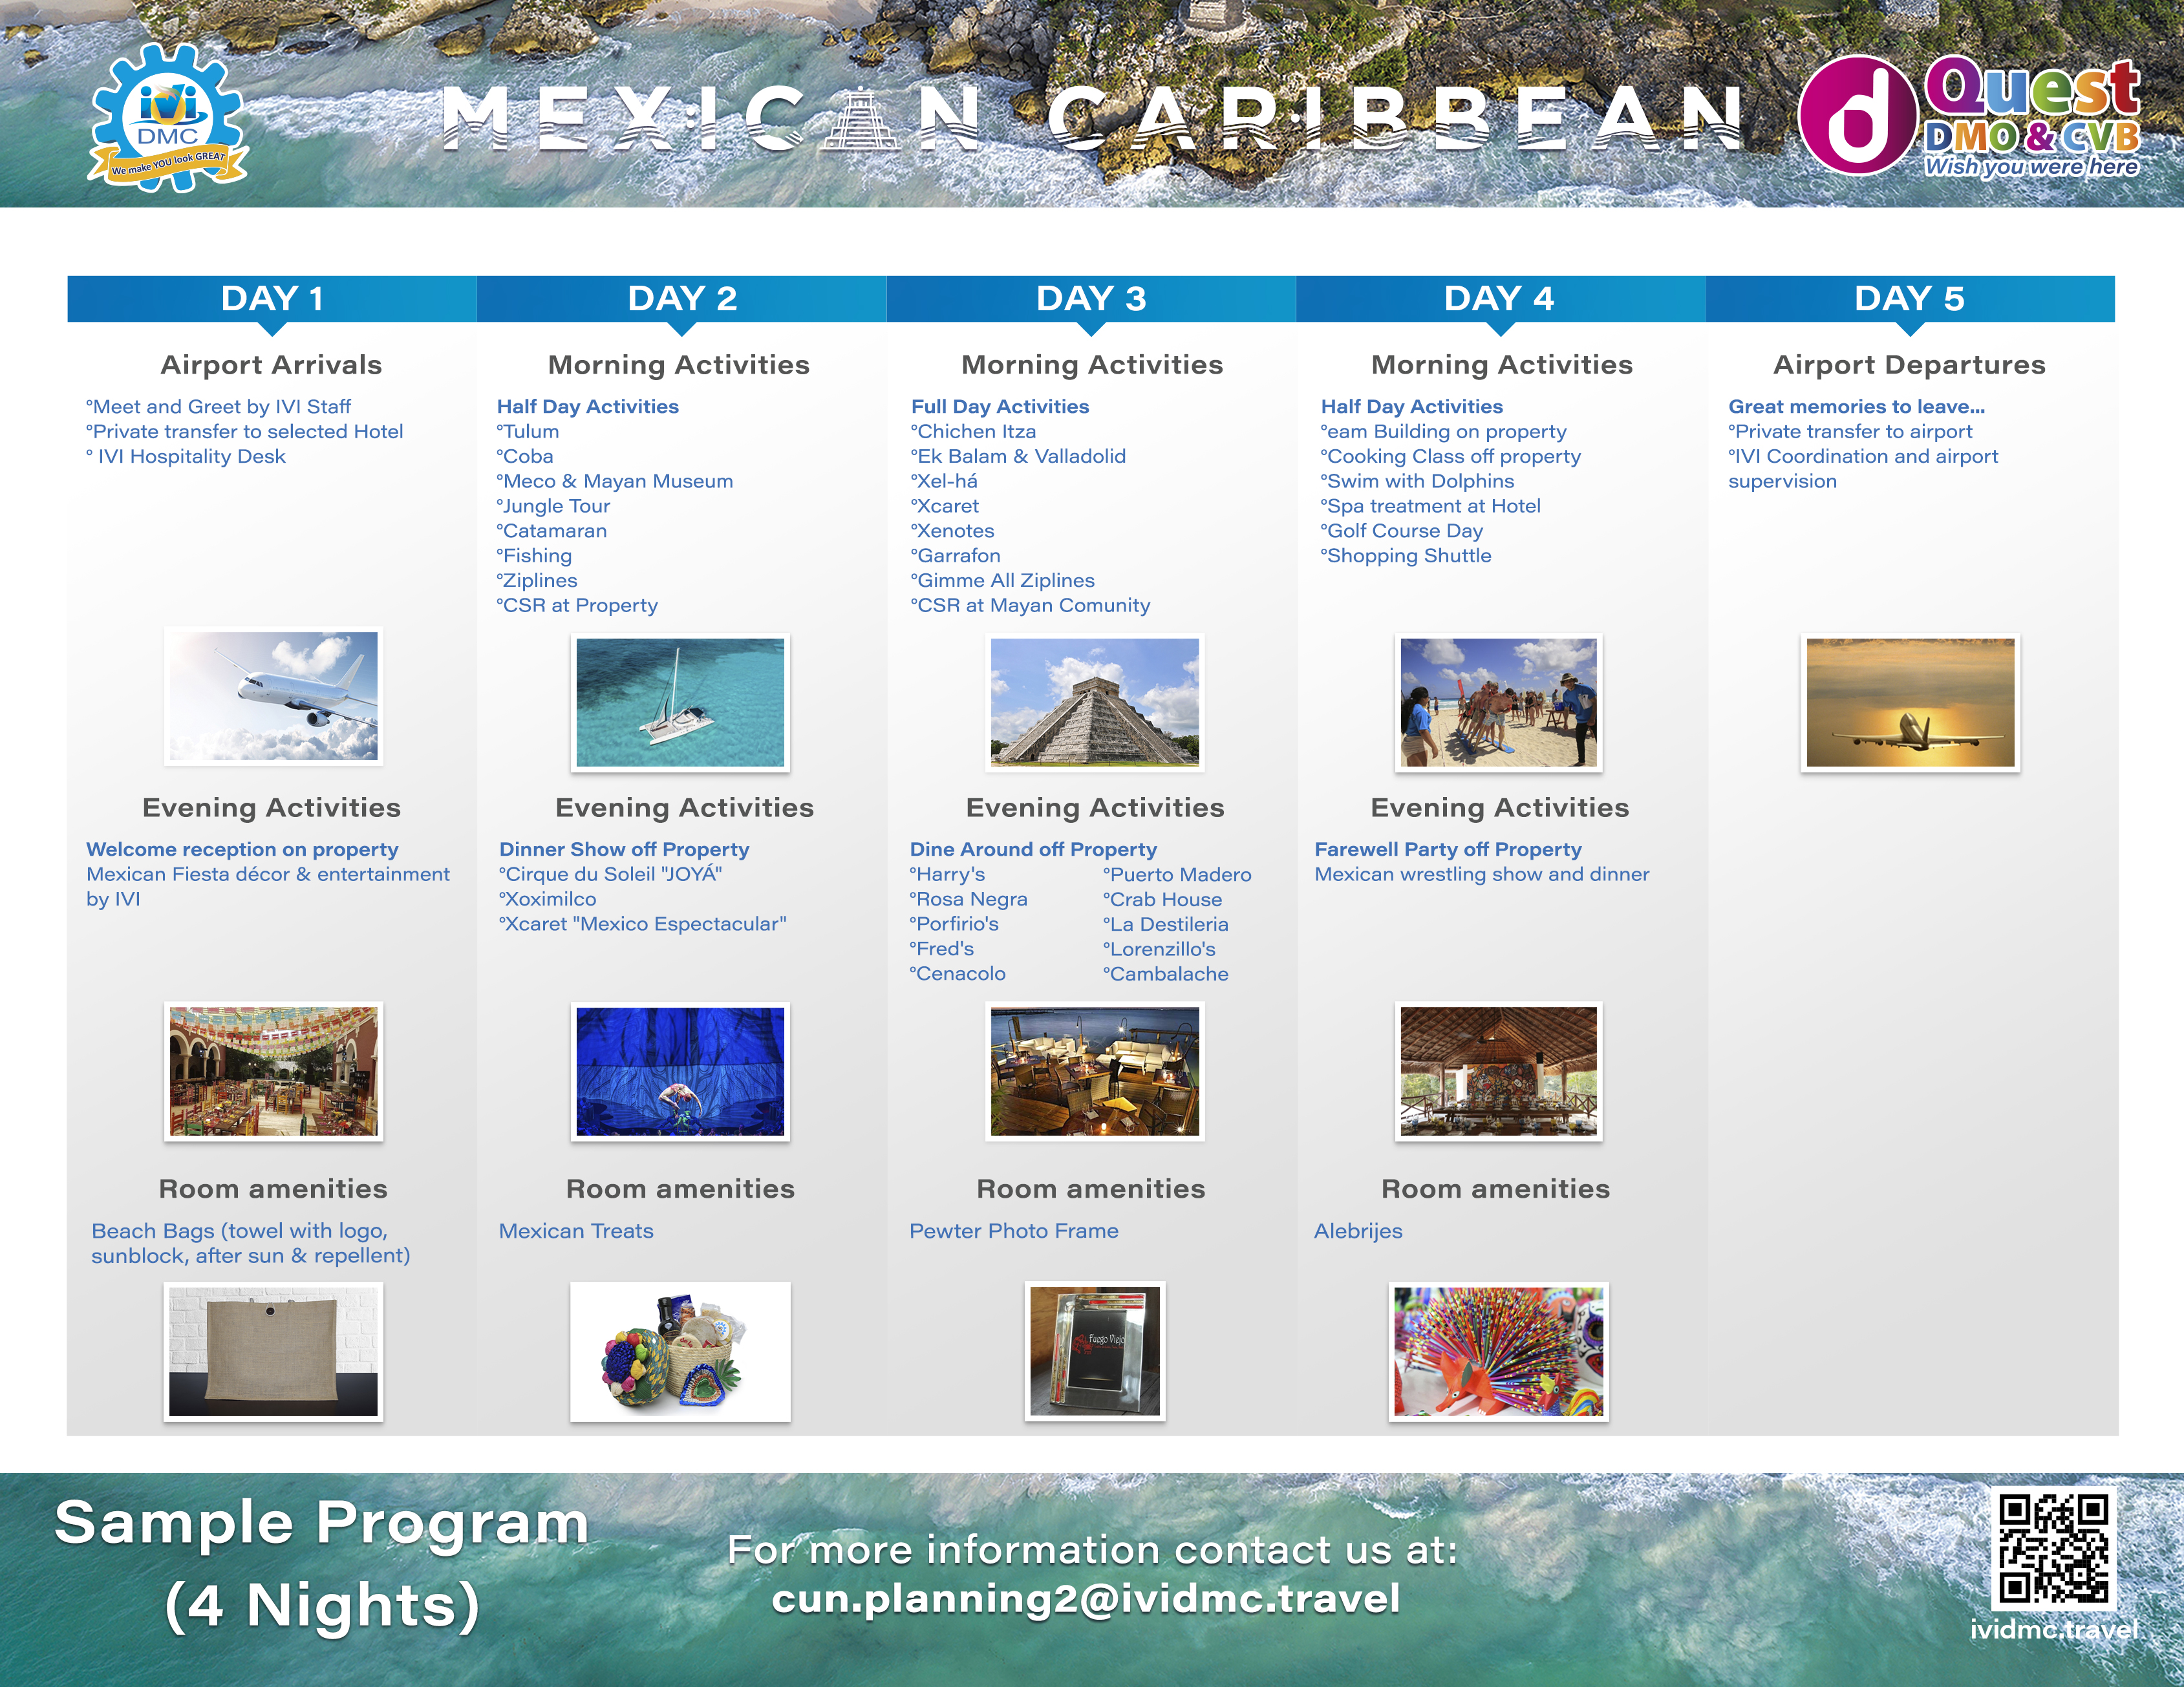Select the DAY 5 header tab

pos(1909,298)
